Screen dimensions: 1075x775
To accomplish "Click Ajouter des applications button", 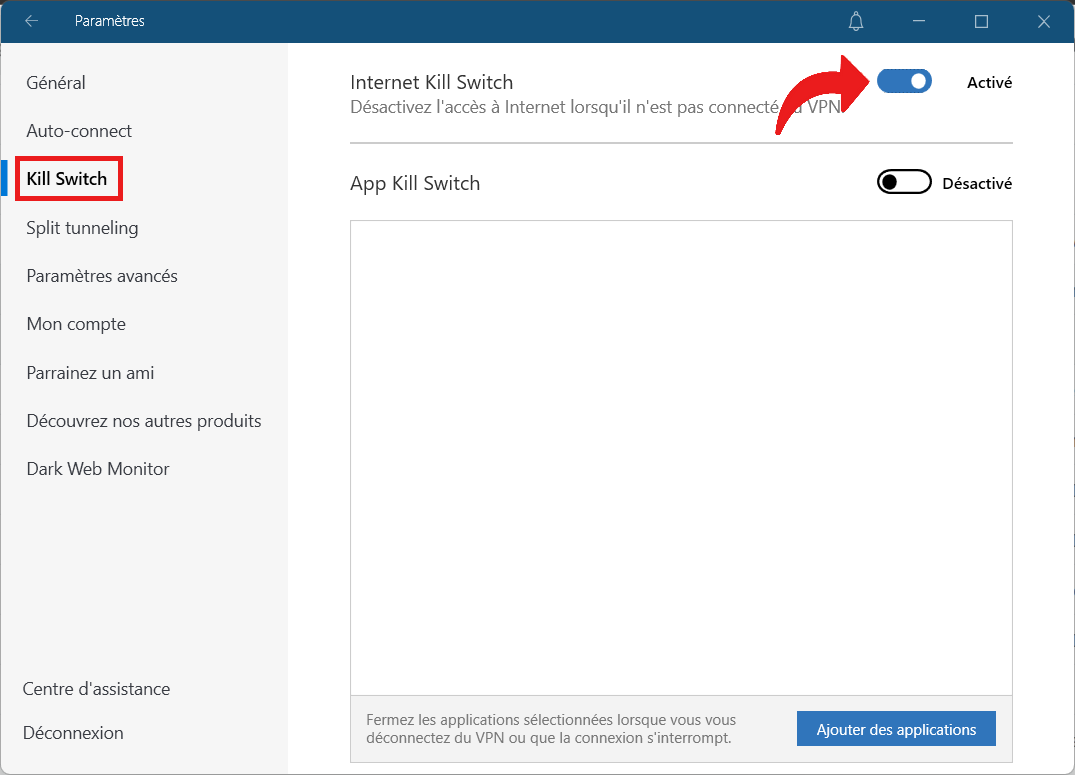I will click(896, 729).
